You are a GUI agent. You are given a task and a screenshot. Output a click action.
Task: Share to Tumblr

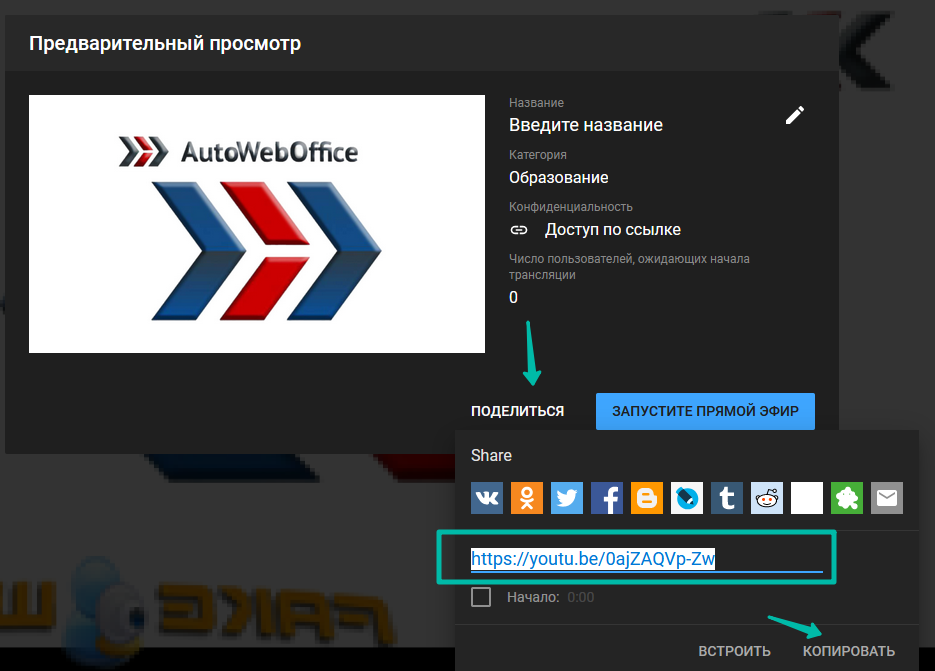point(727,497)
